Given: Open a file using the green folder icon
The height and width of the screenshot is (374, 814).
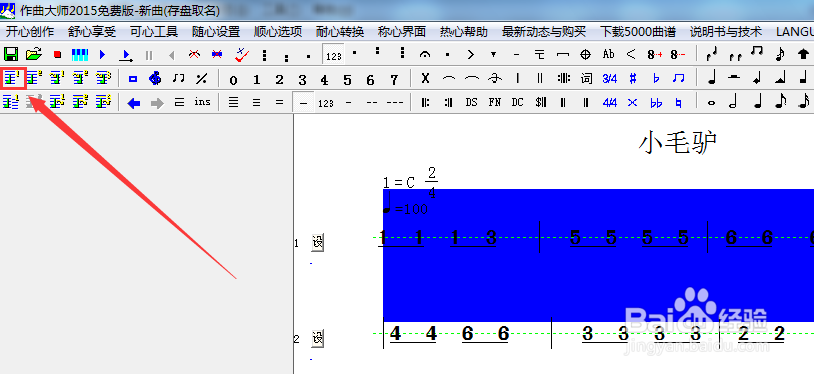Looking at the screenshot, I should click(34, 54).
